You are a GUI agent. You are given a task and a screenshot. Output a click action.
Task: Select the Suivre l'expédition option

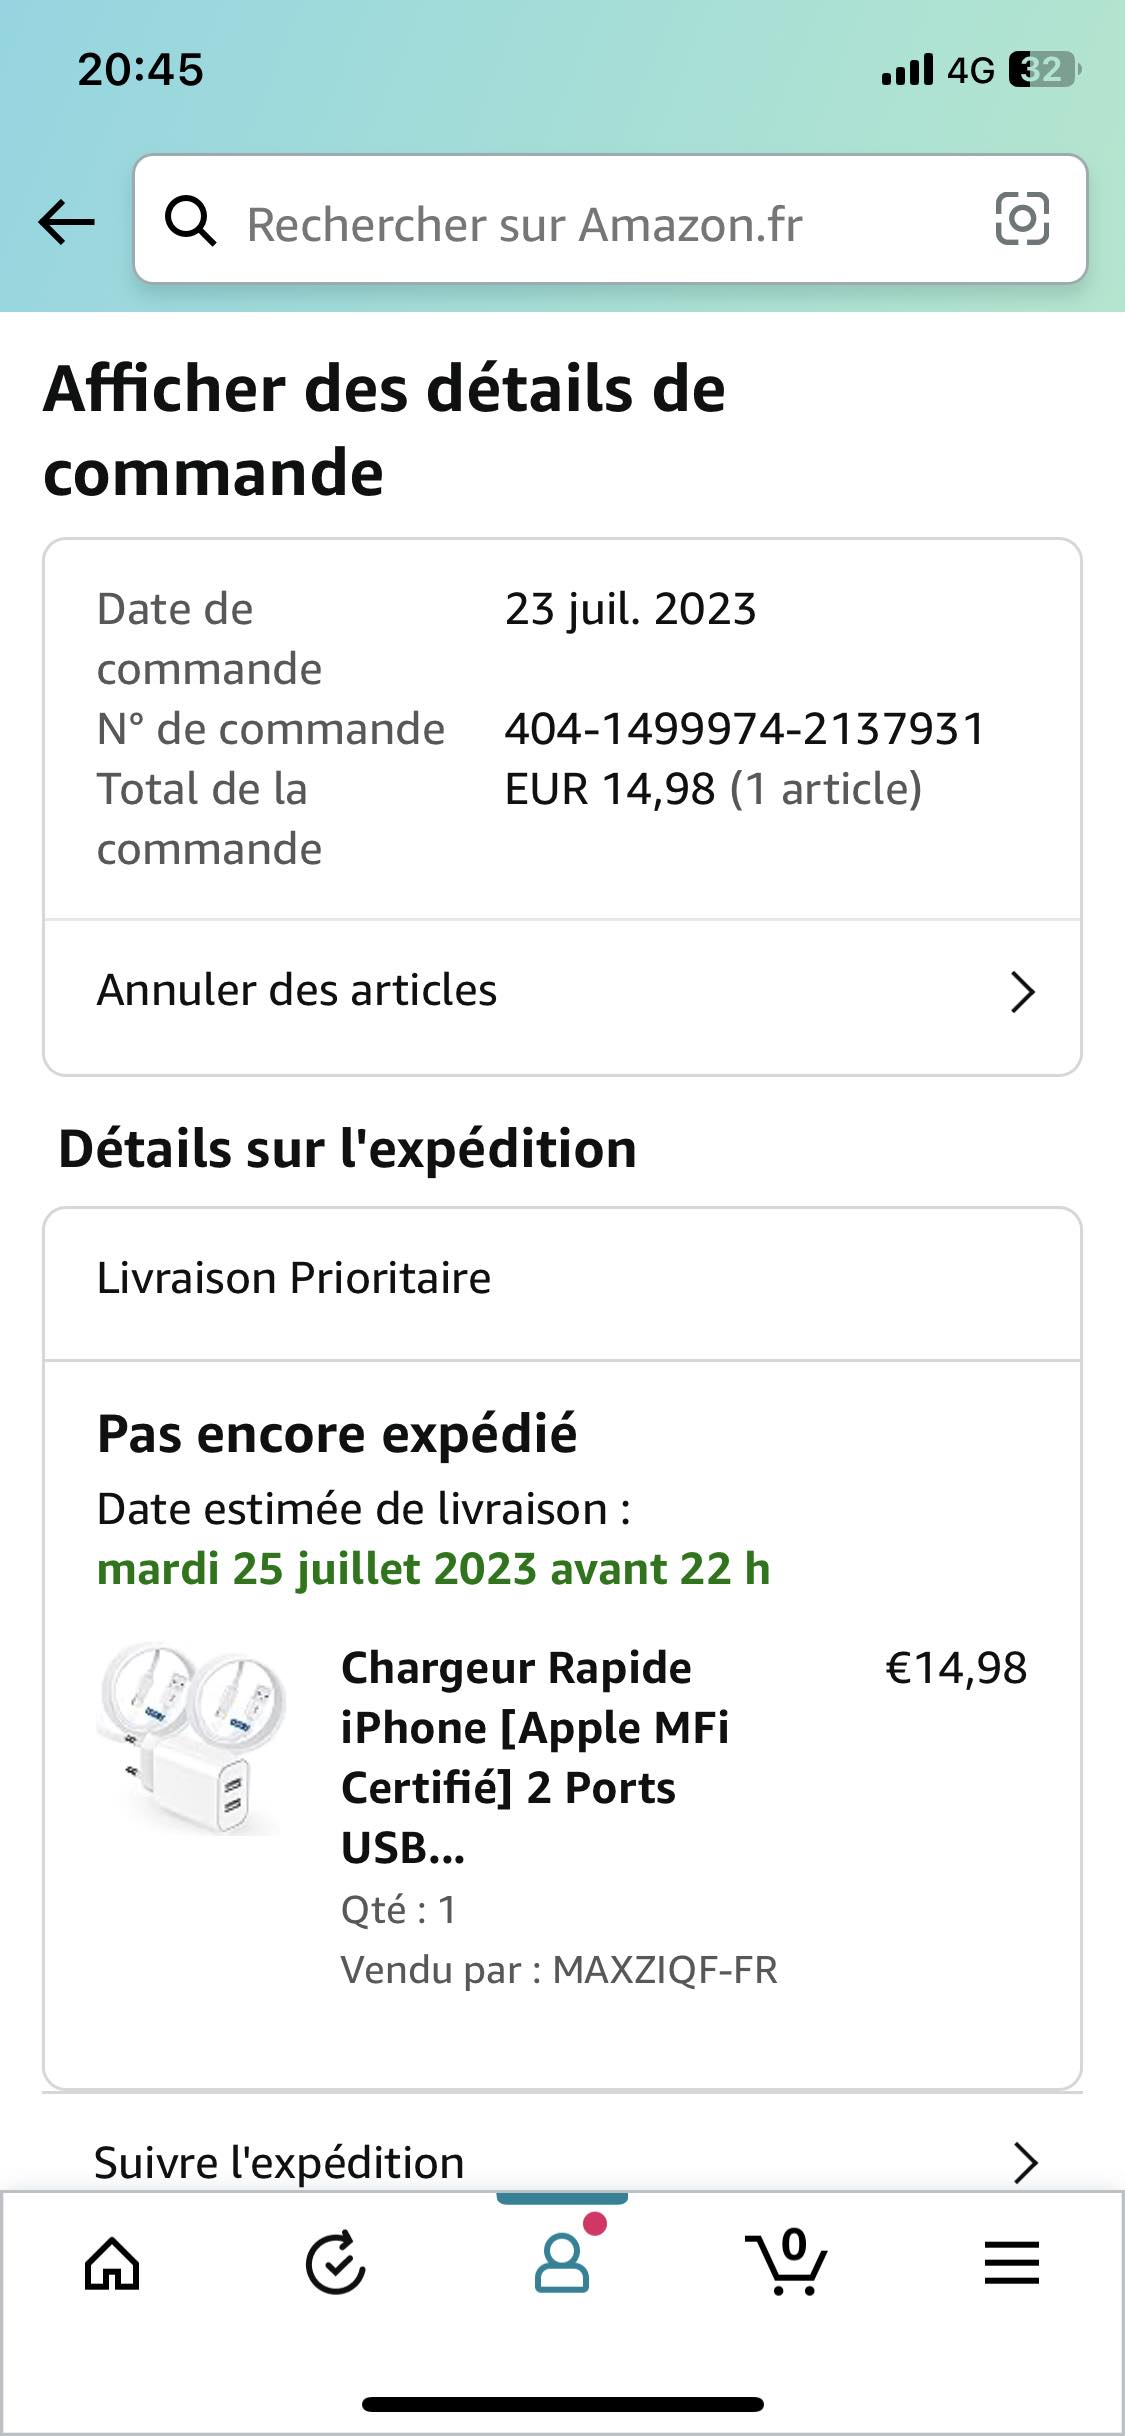pyautogui.click(x=280, y=2163)
